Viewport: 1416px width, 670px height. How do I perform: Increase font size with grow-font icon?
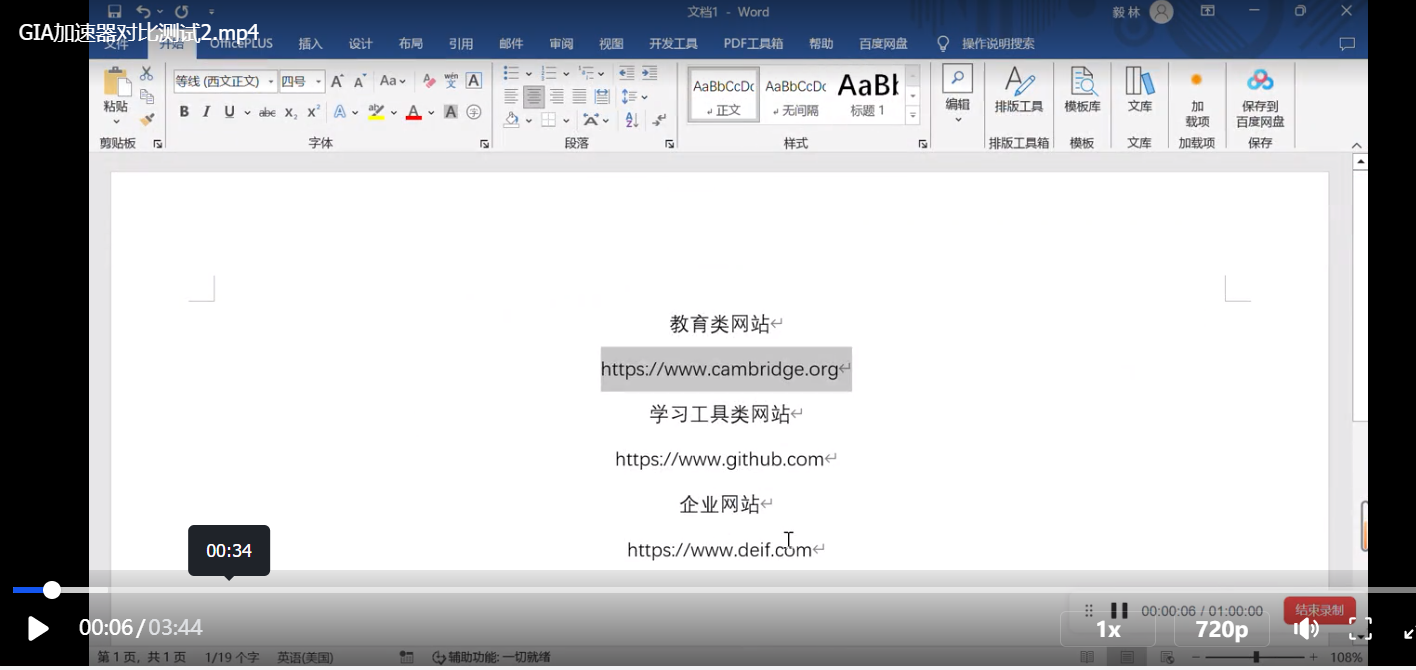337,81
